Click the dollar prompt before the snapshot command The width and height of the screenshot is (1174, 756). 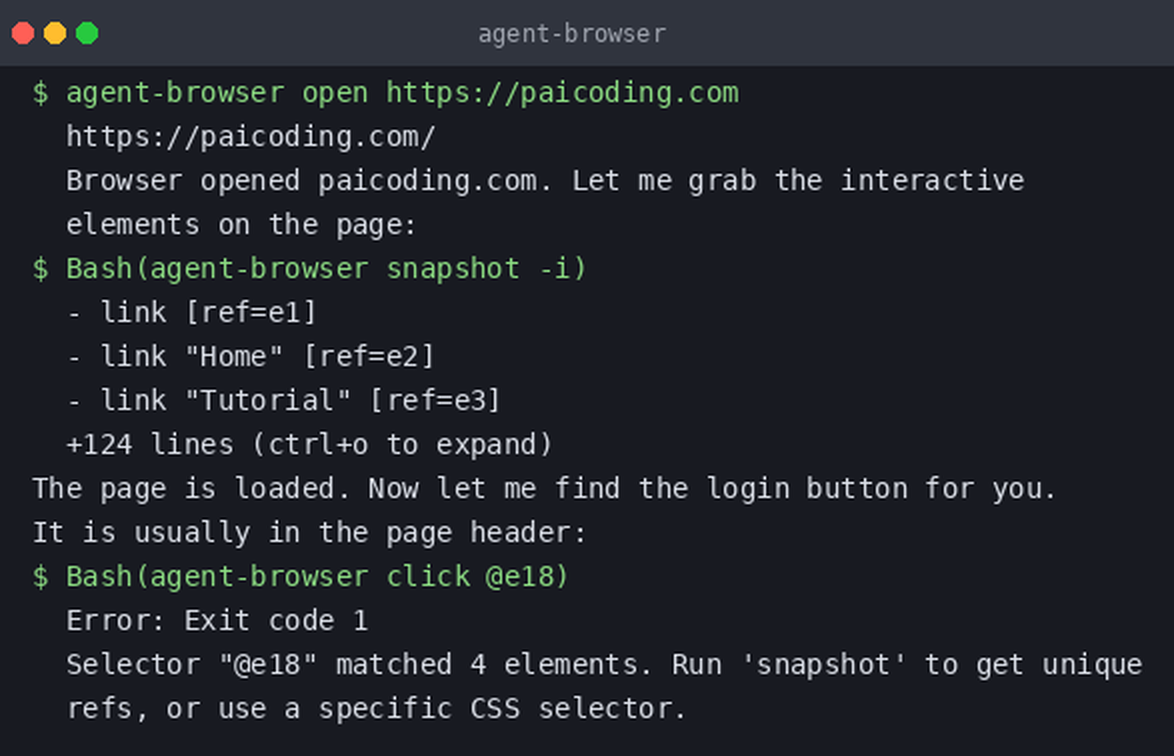click(40, 269)
